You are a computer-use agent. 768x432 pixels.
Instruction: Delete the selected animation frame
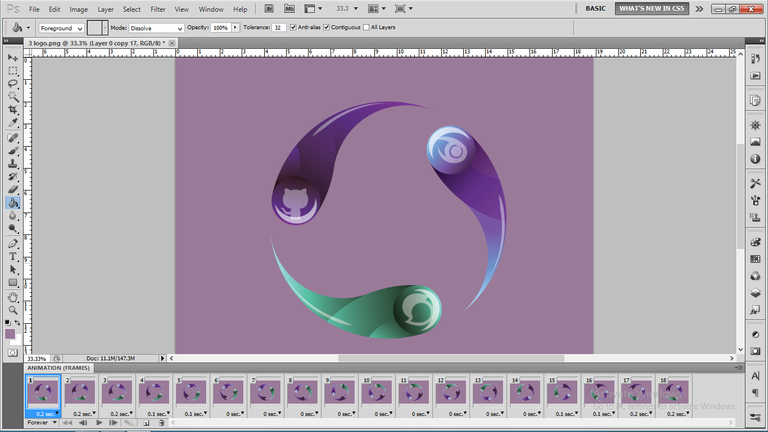click(x=161, y=423)
